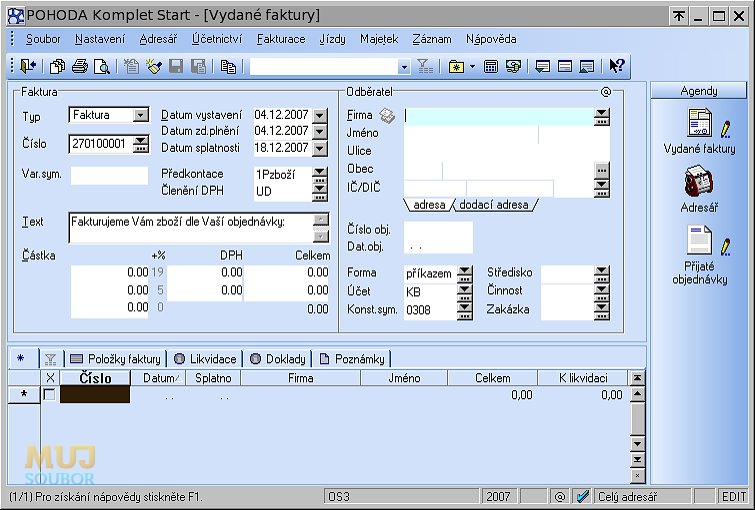Click the printer icon in toolbar
Screen dimensions: 755x510
pos(80,66)
